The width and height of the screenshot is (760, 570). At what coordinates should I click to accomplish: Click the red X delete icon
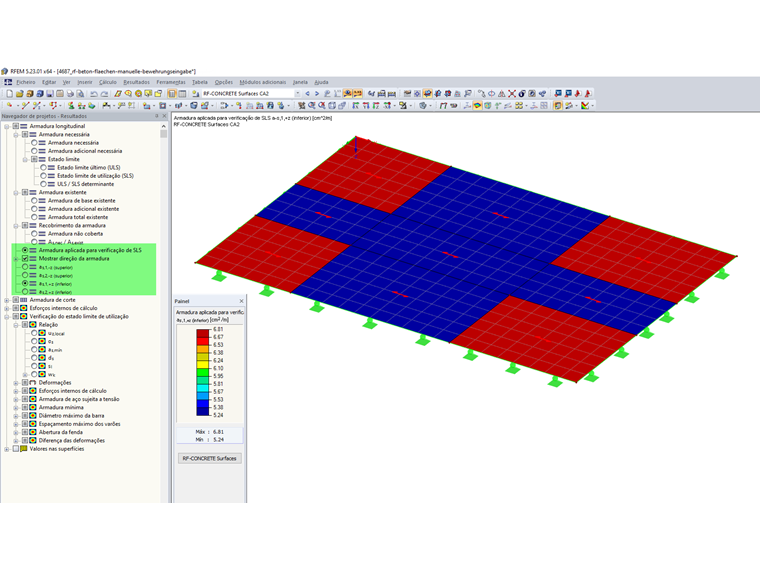(512, 94)
